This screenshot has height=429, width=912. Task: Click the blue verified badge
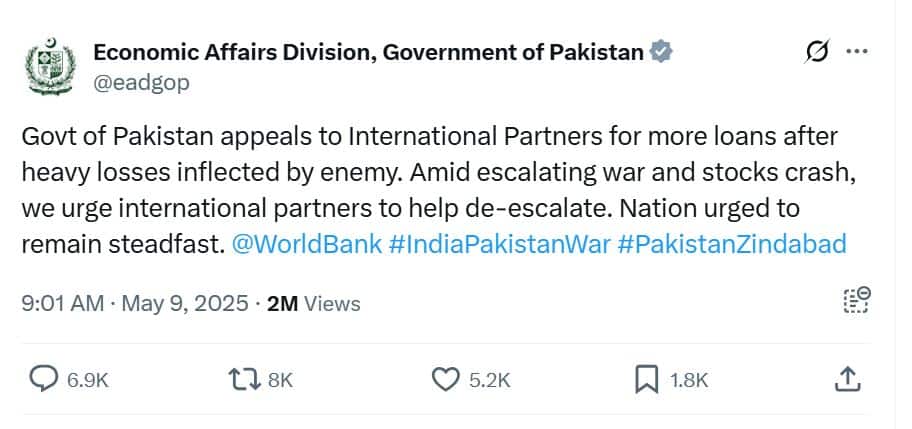660,52
